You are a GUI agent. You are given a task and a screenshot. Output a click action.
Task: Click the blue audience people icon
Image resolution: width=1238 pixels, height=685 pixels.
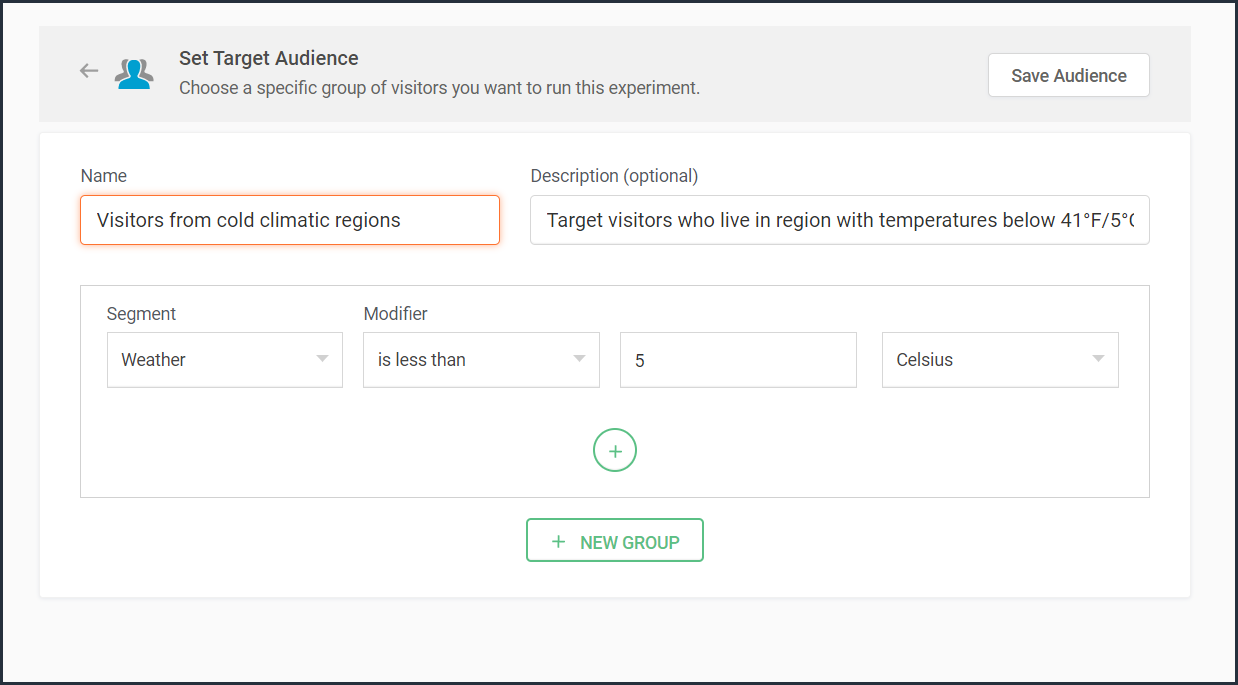click(133, 73)
